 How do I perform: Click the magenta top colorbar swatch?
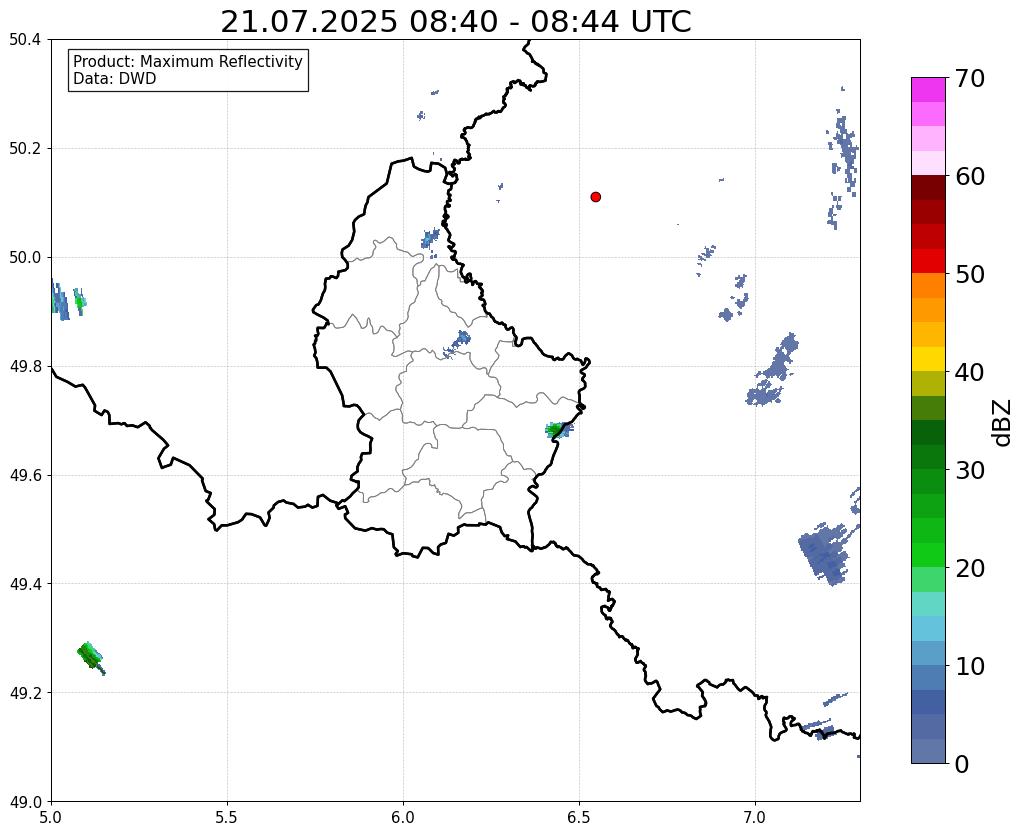click(x=928, y=90)
